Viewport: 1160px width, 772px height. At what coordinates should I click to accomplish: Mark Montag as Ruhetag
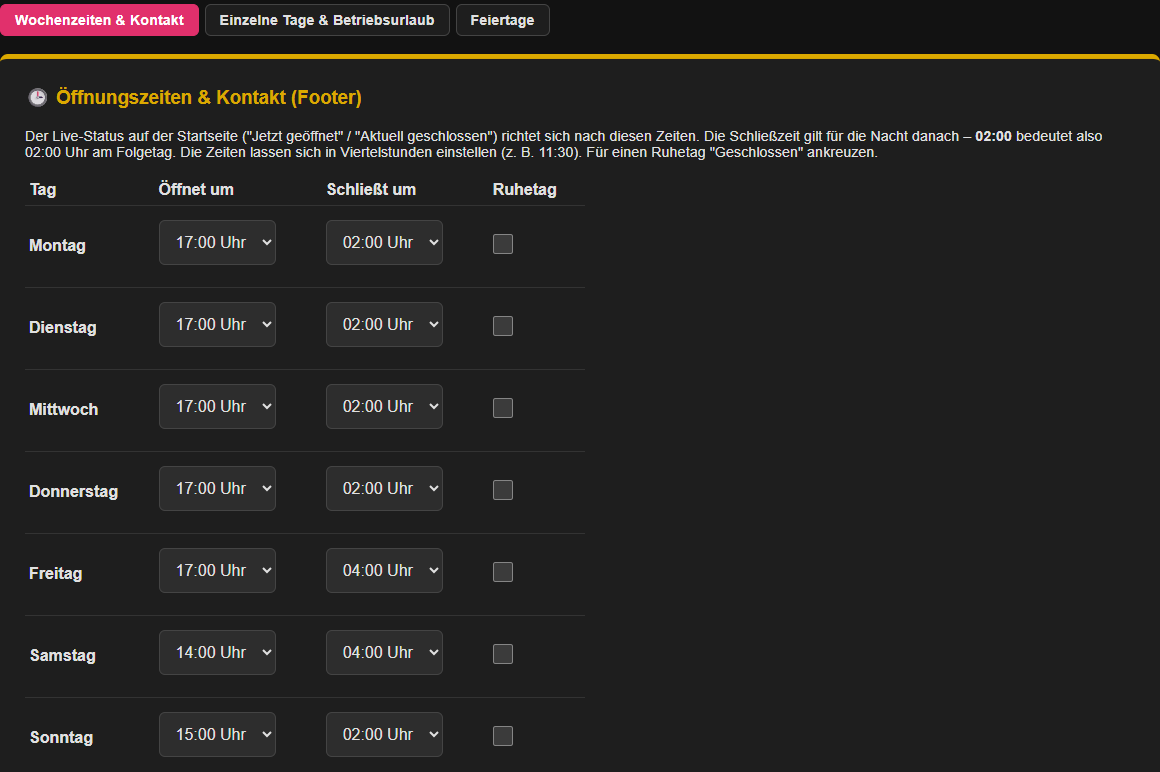(503, 244)
